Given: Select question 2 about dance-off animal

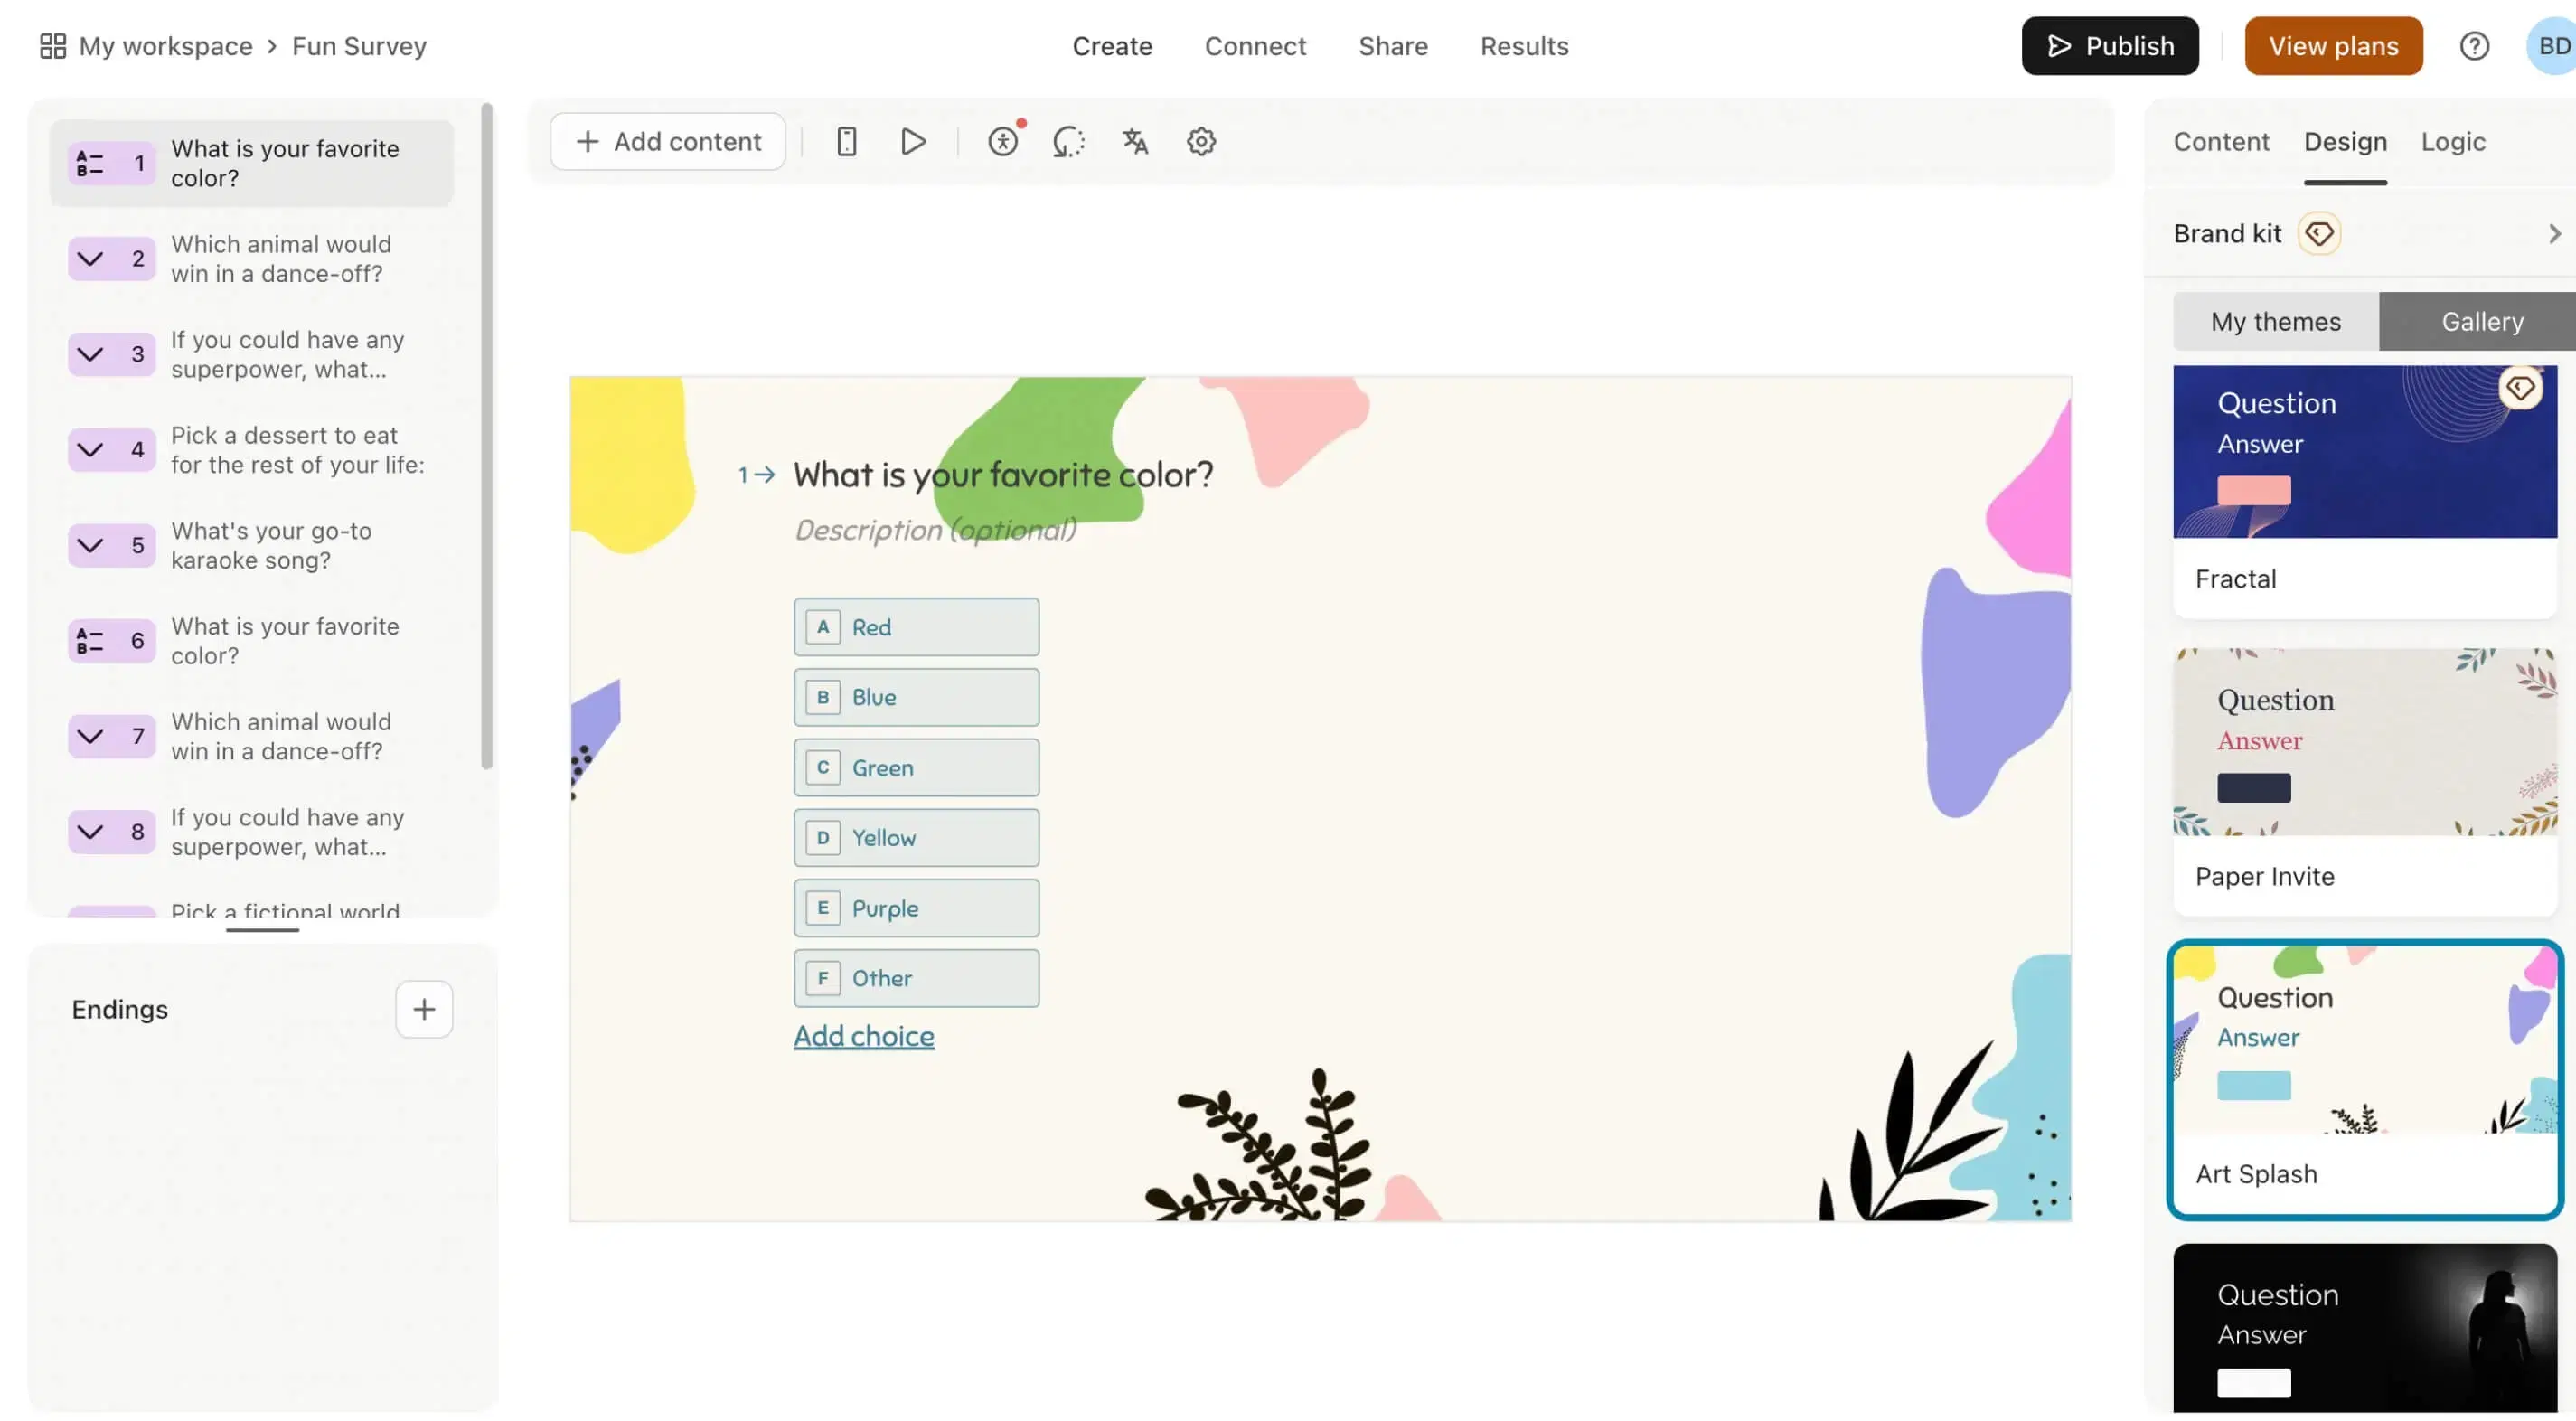Looking at the screenshot, I should pyautogui.click(x=252, y=259).
